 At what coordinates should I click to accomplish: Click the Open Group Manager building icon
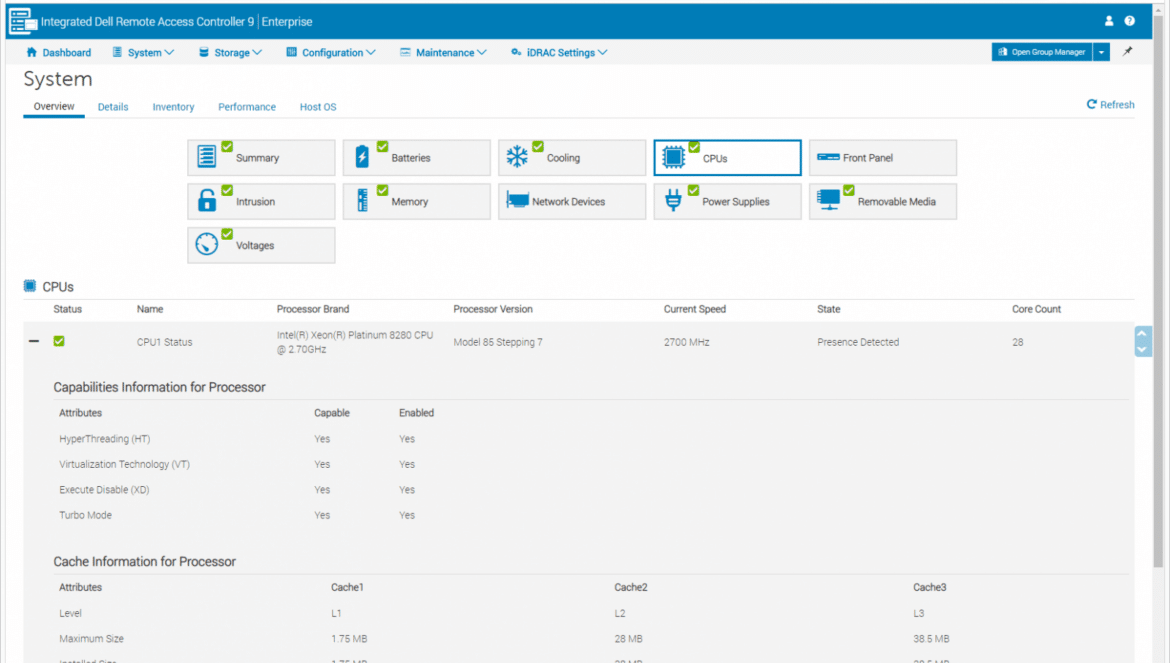(x=1003, y=51)
